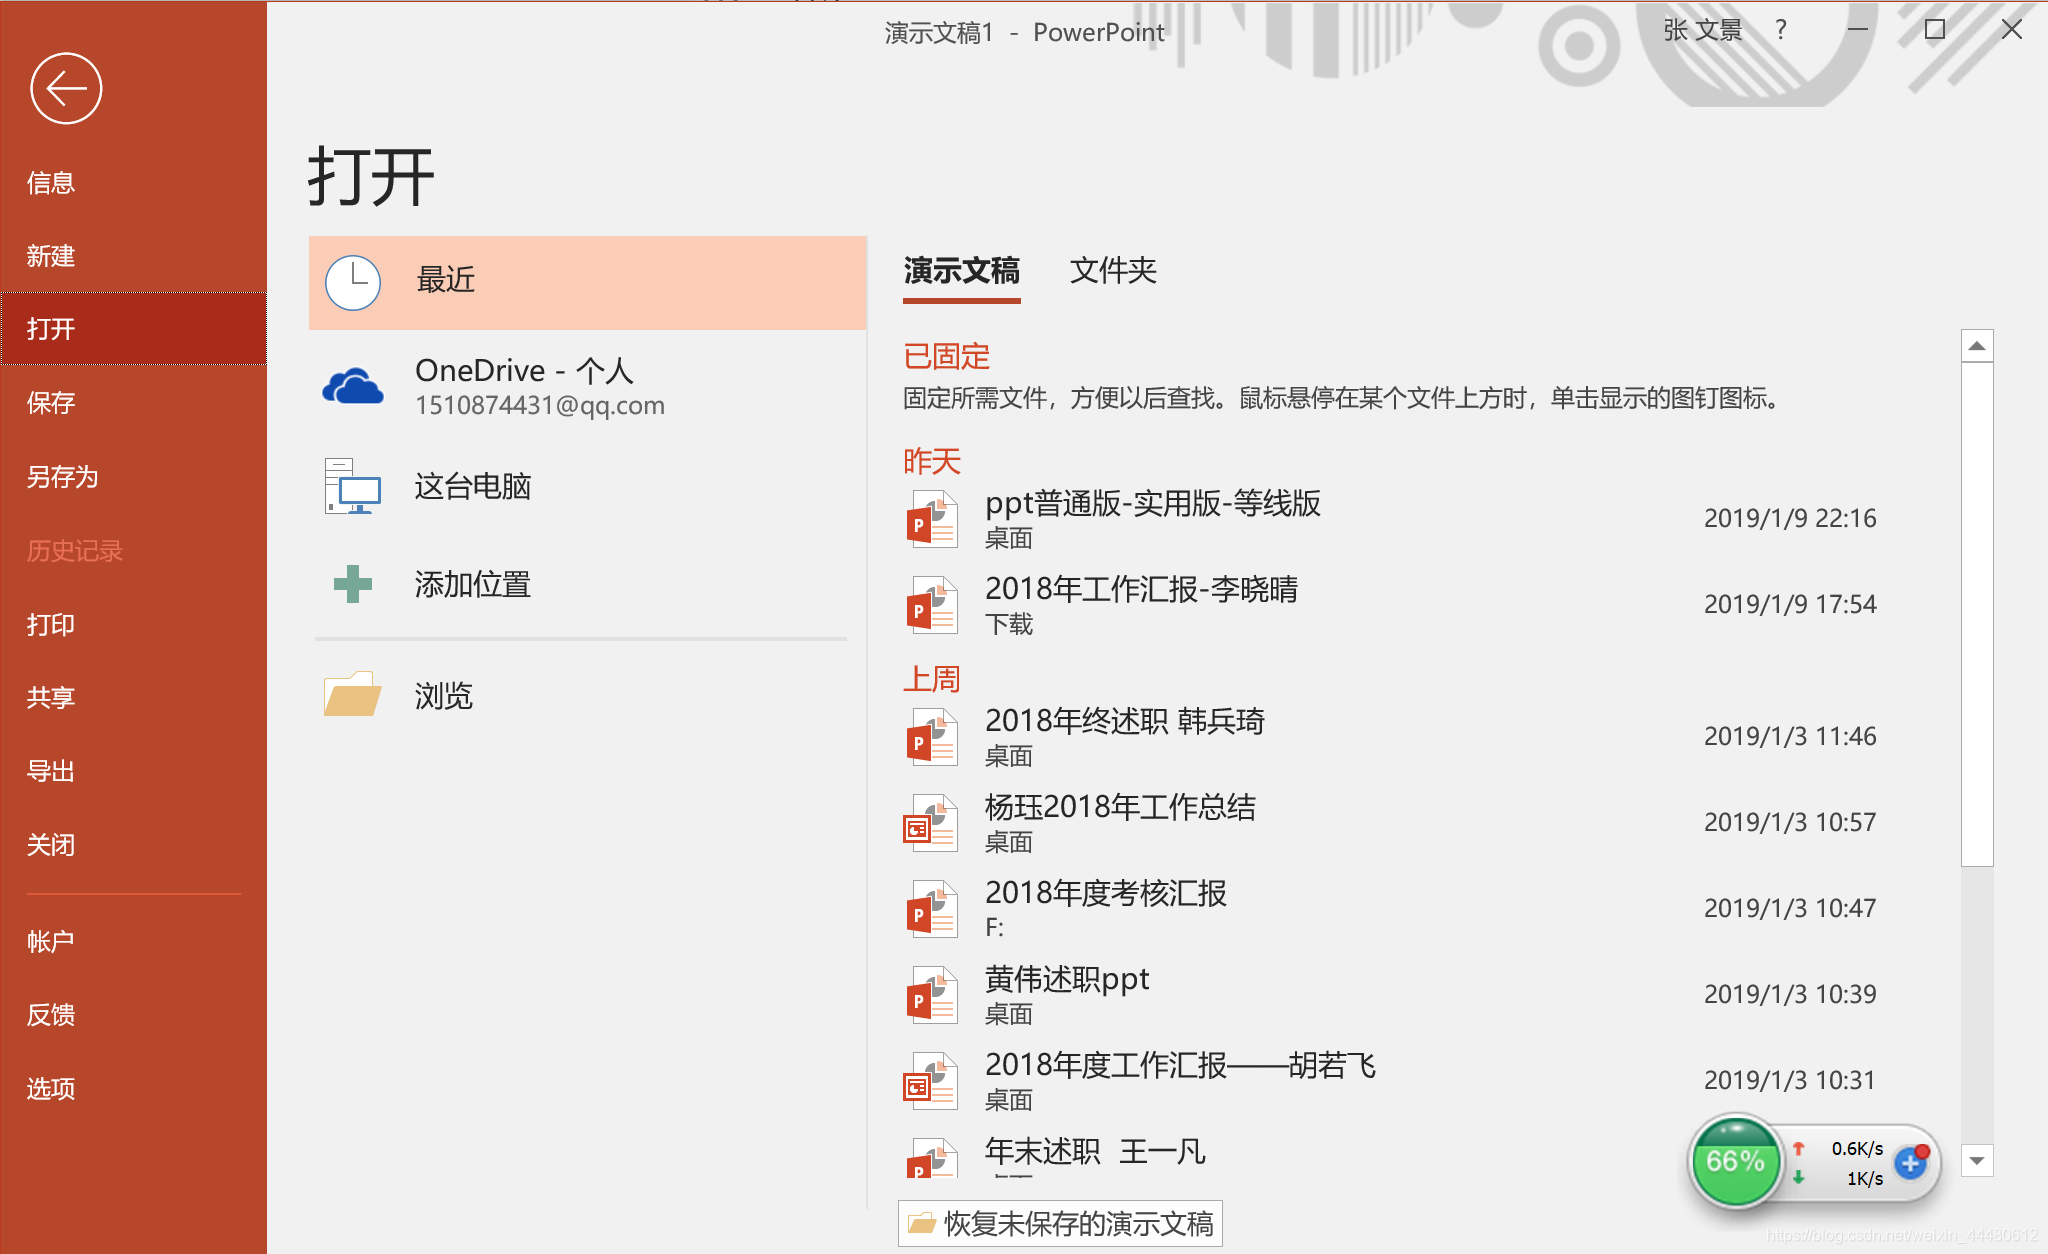The height and width of the screenshot is (1254, 2048).
Task: Select the 演示文稿 tab
Action: tap(961, 271)
